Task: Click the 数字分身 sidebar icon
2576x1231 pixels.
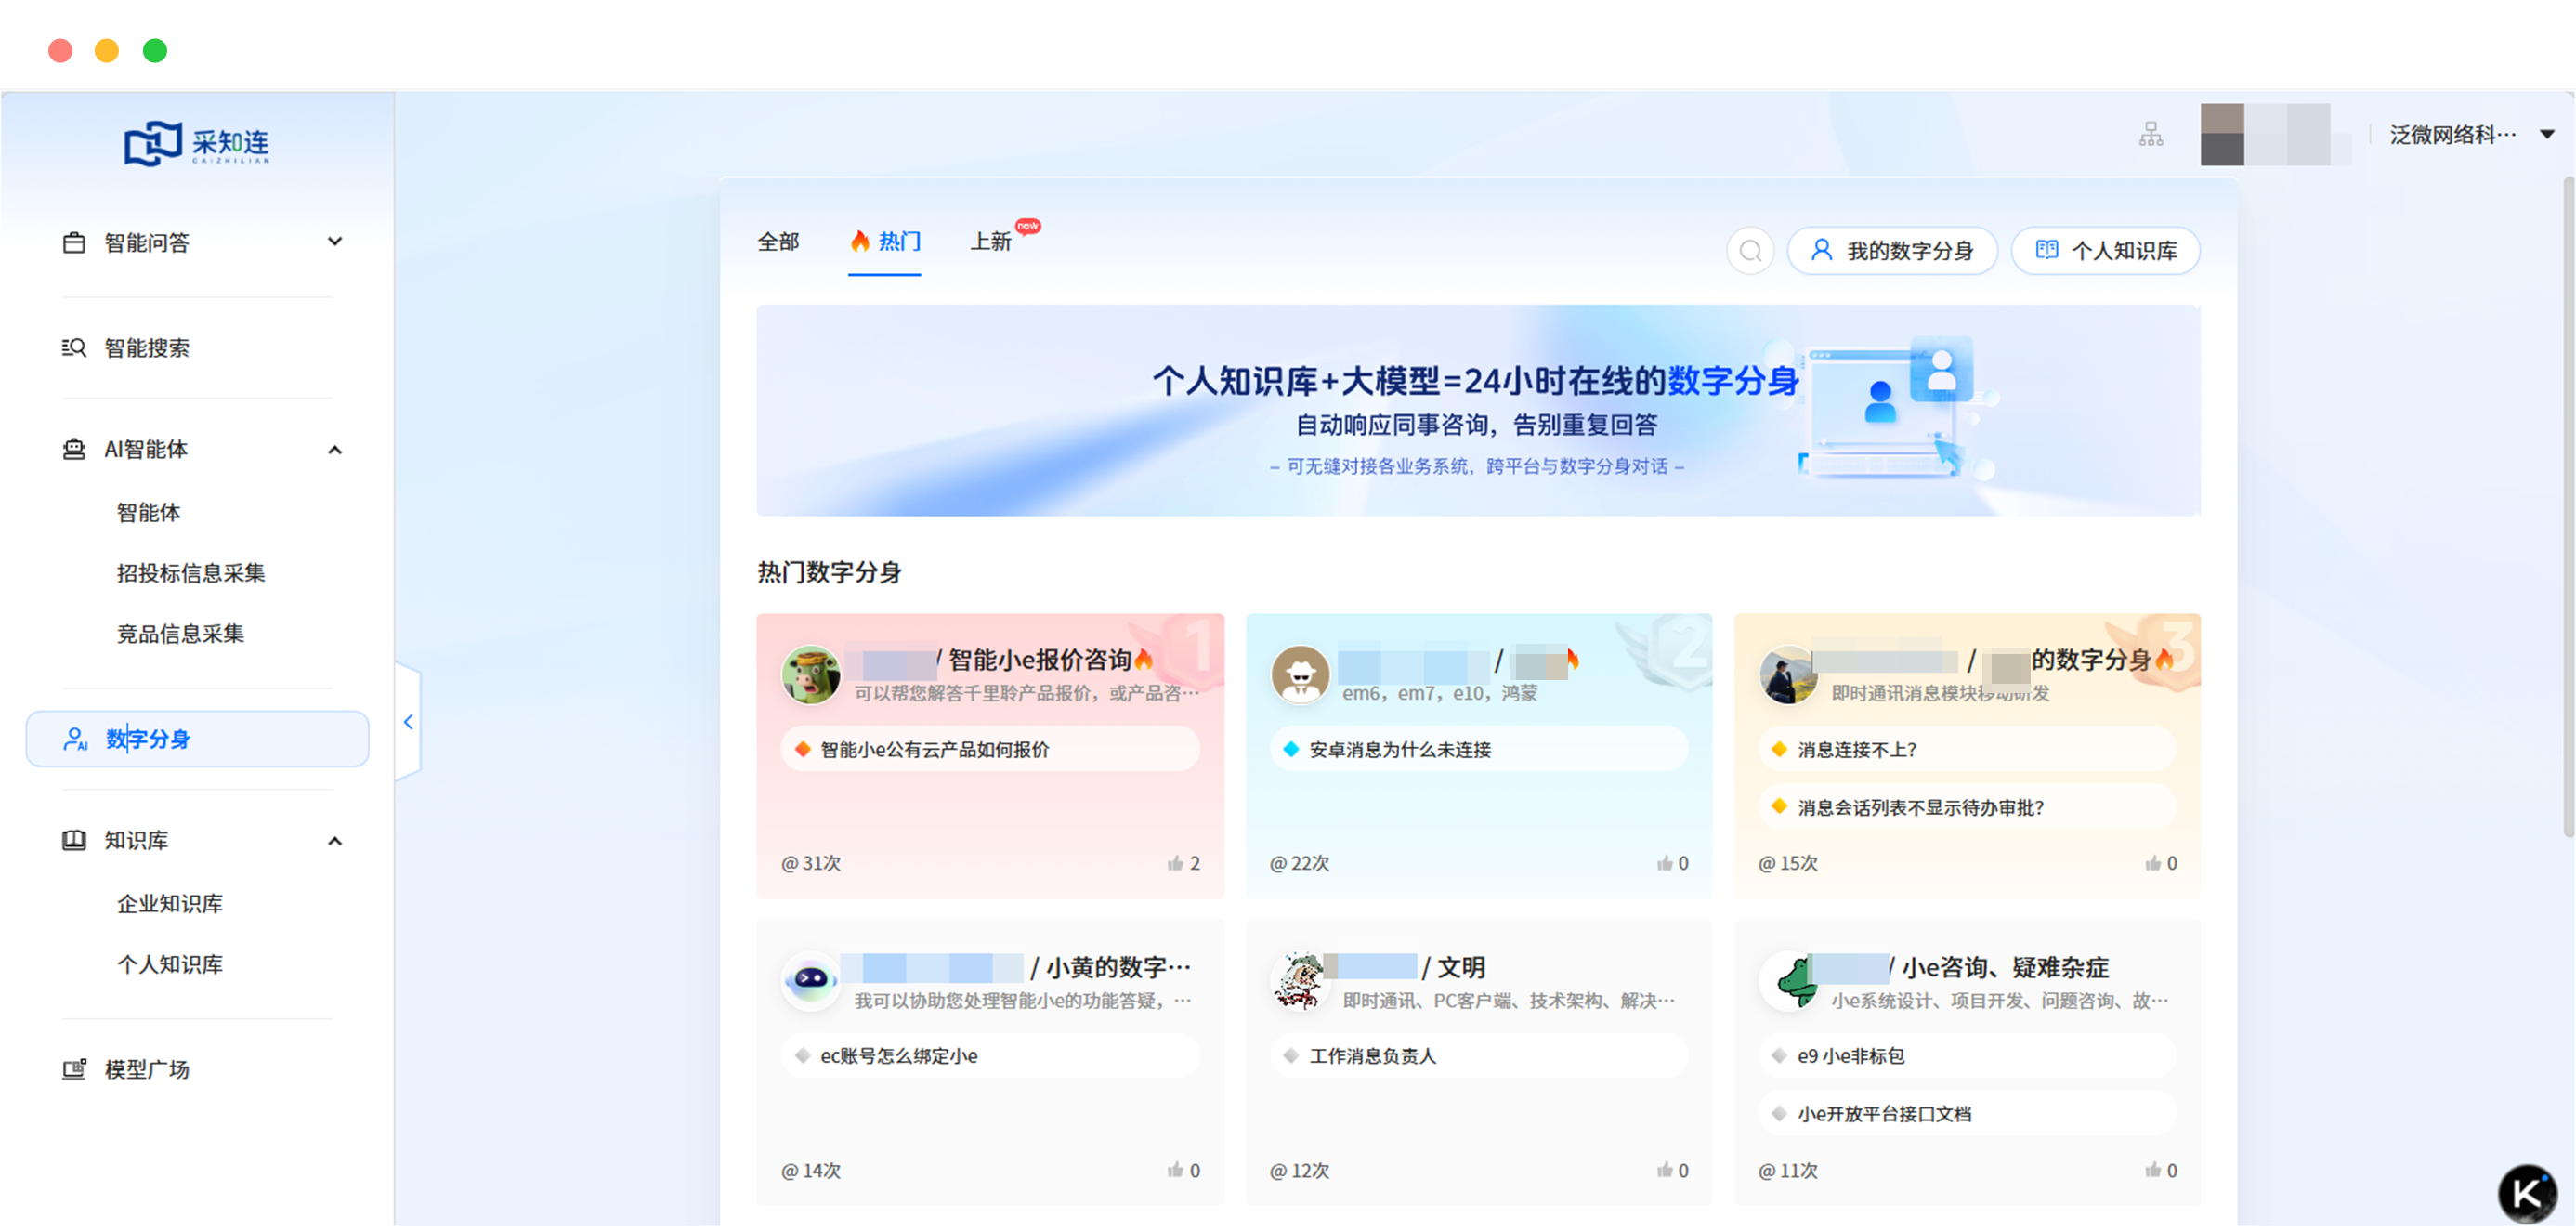Action: [74, 739]
